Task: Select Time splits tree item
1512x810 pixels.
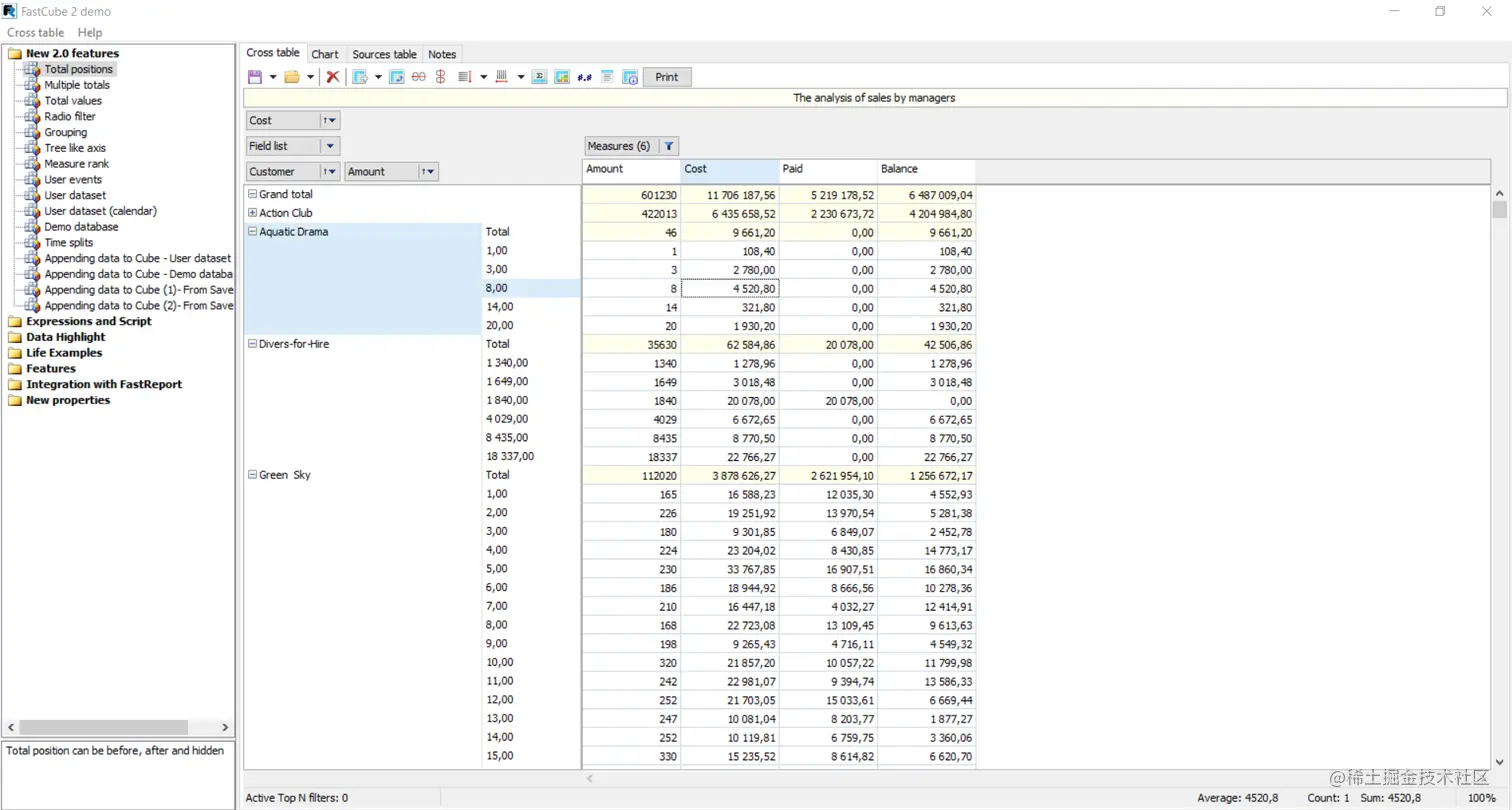Action: (x=69, y=243)
